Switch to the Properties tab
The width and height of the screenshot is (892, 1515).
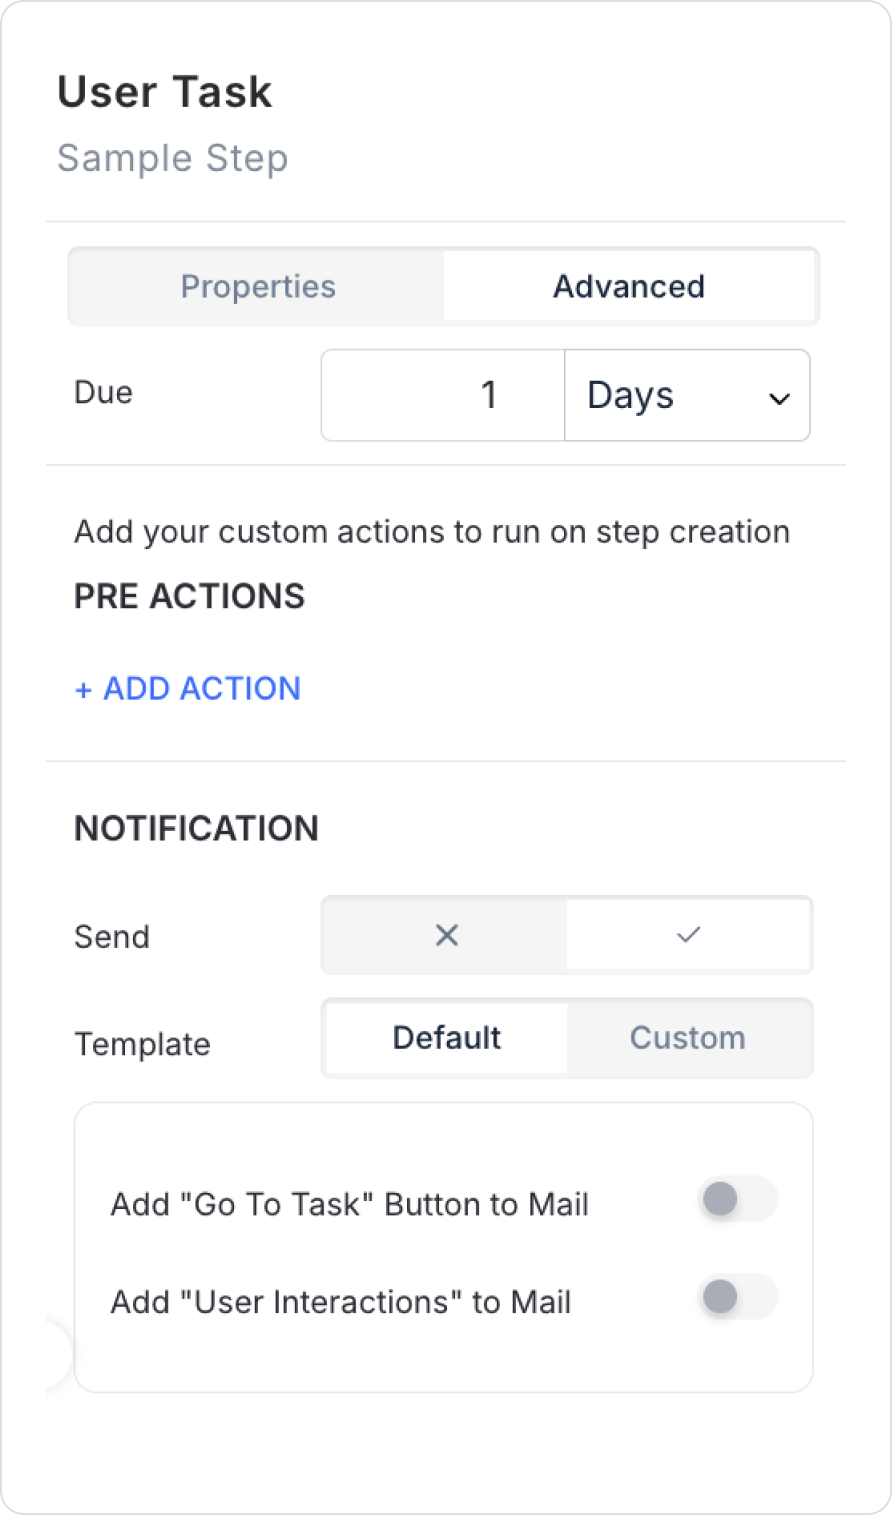[257, 287]
